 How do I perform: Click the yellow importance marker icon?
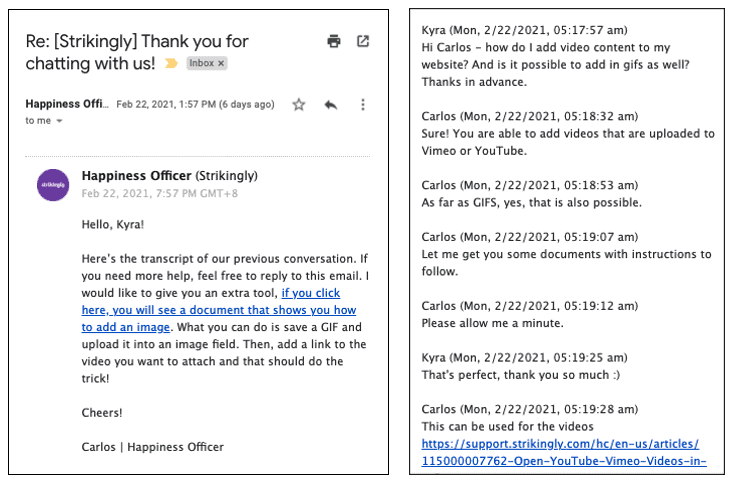point(171,63)
